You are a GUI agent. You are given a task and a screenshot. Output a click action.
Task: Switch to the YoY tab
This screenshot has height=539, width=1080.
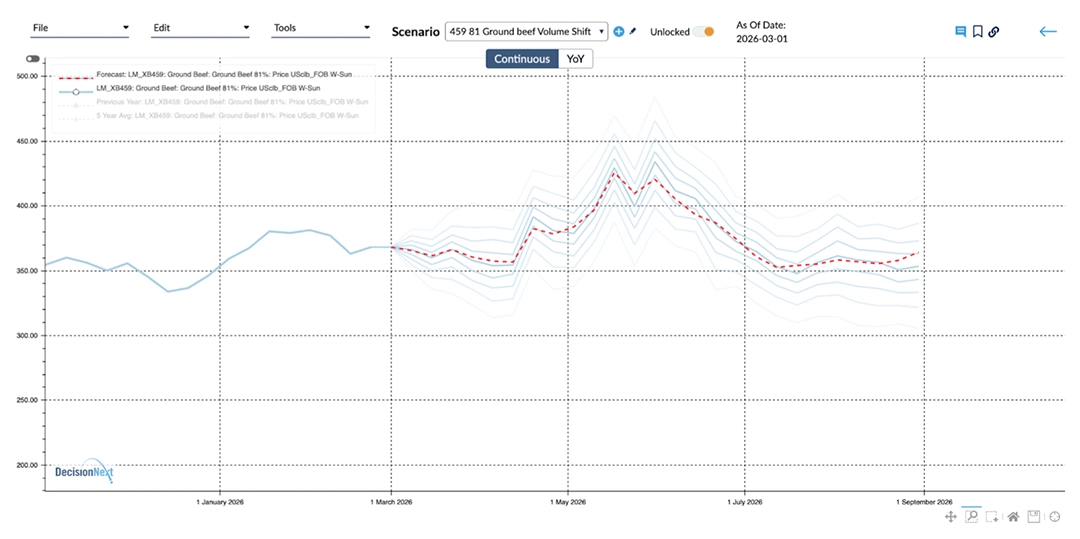575,59
